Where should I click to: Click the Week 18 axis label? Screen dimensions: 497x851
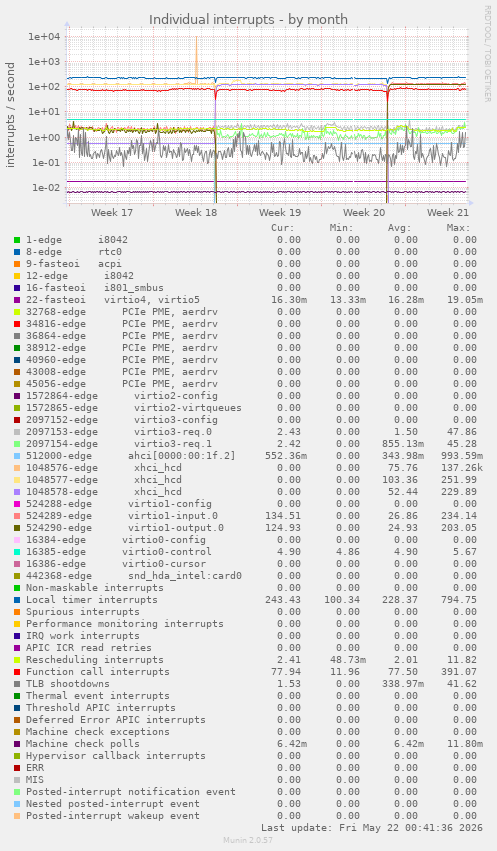[196, 212]
